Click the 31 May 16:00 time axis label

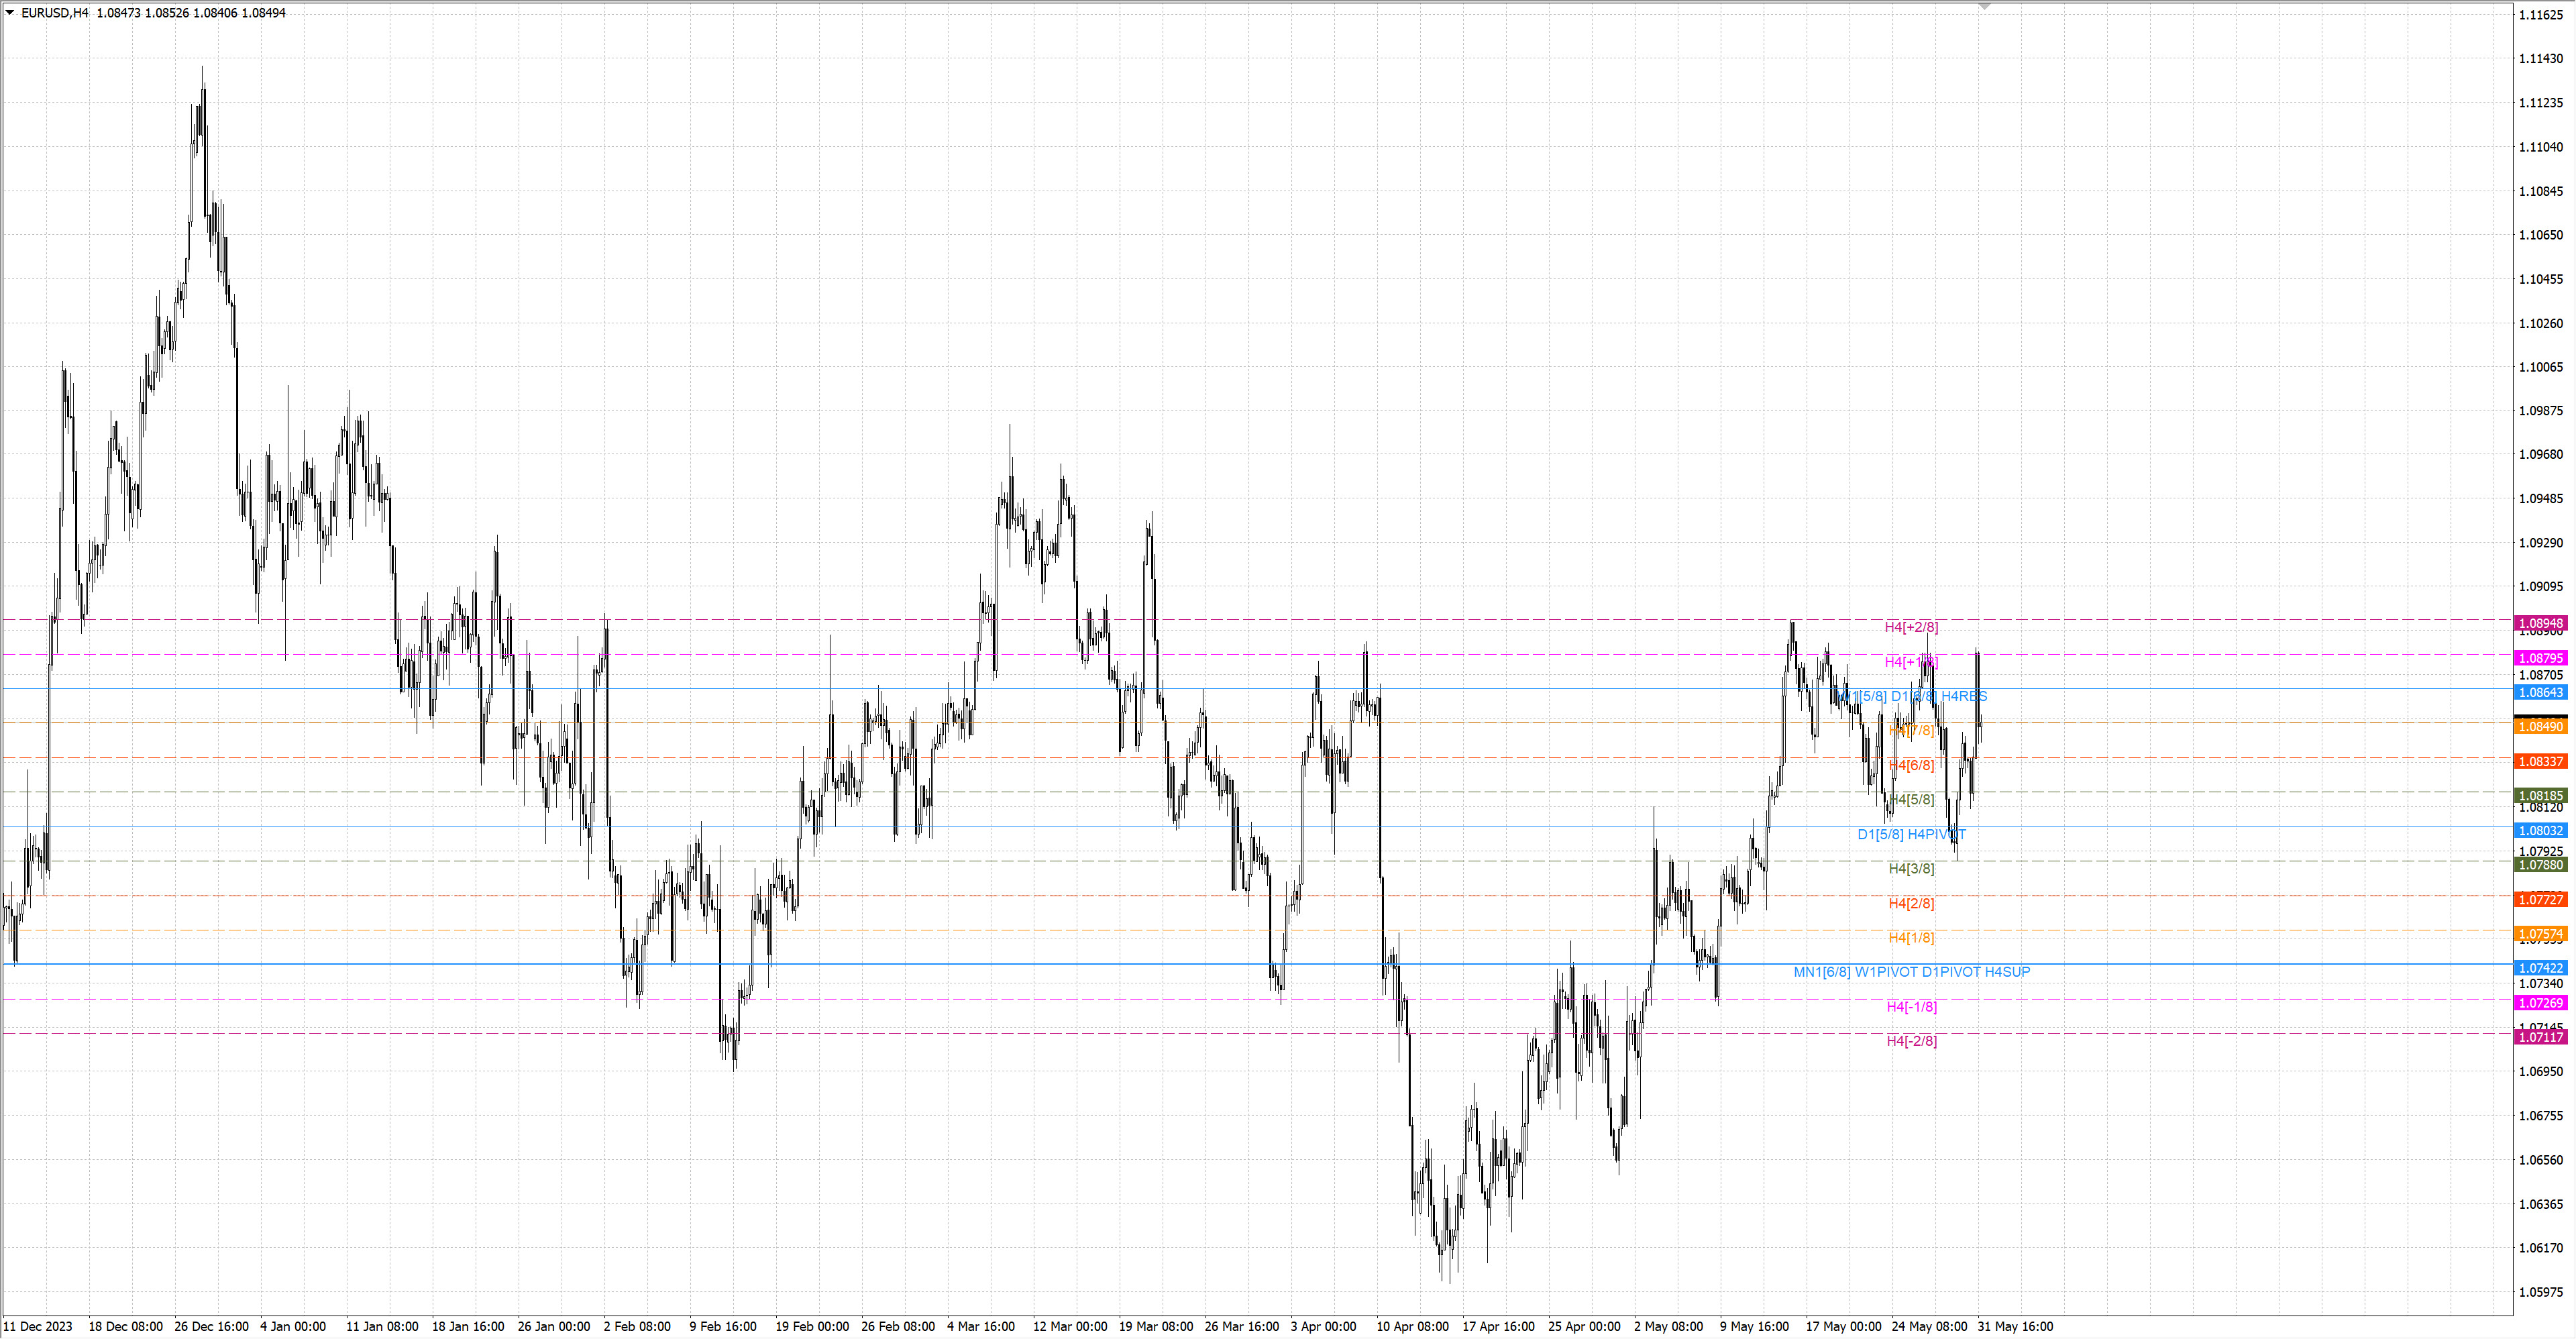click(2015, 1327)
